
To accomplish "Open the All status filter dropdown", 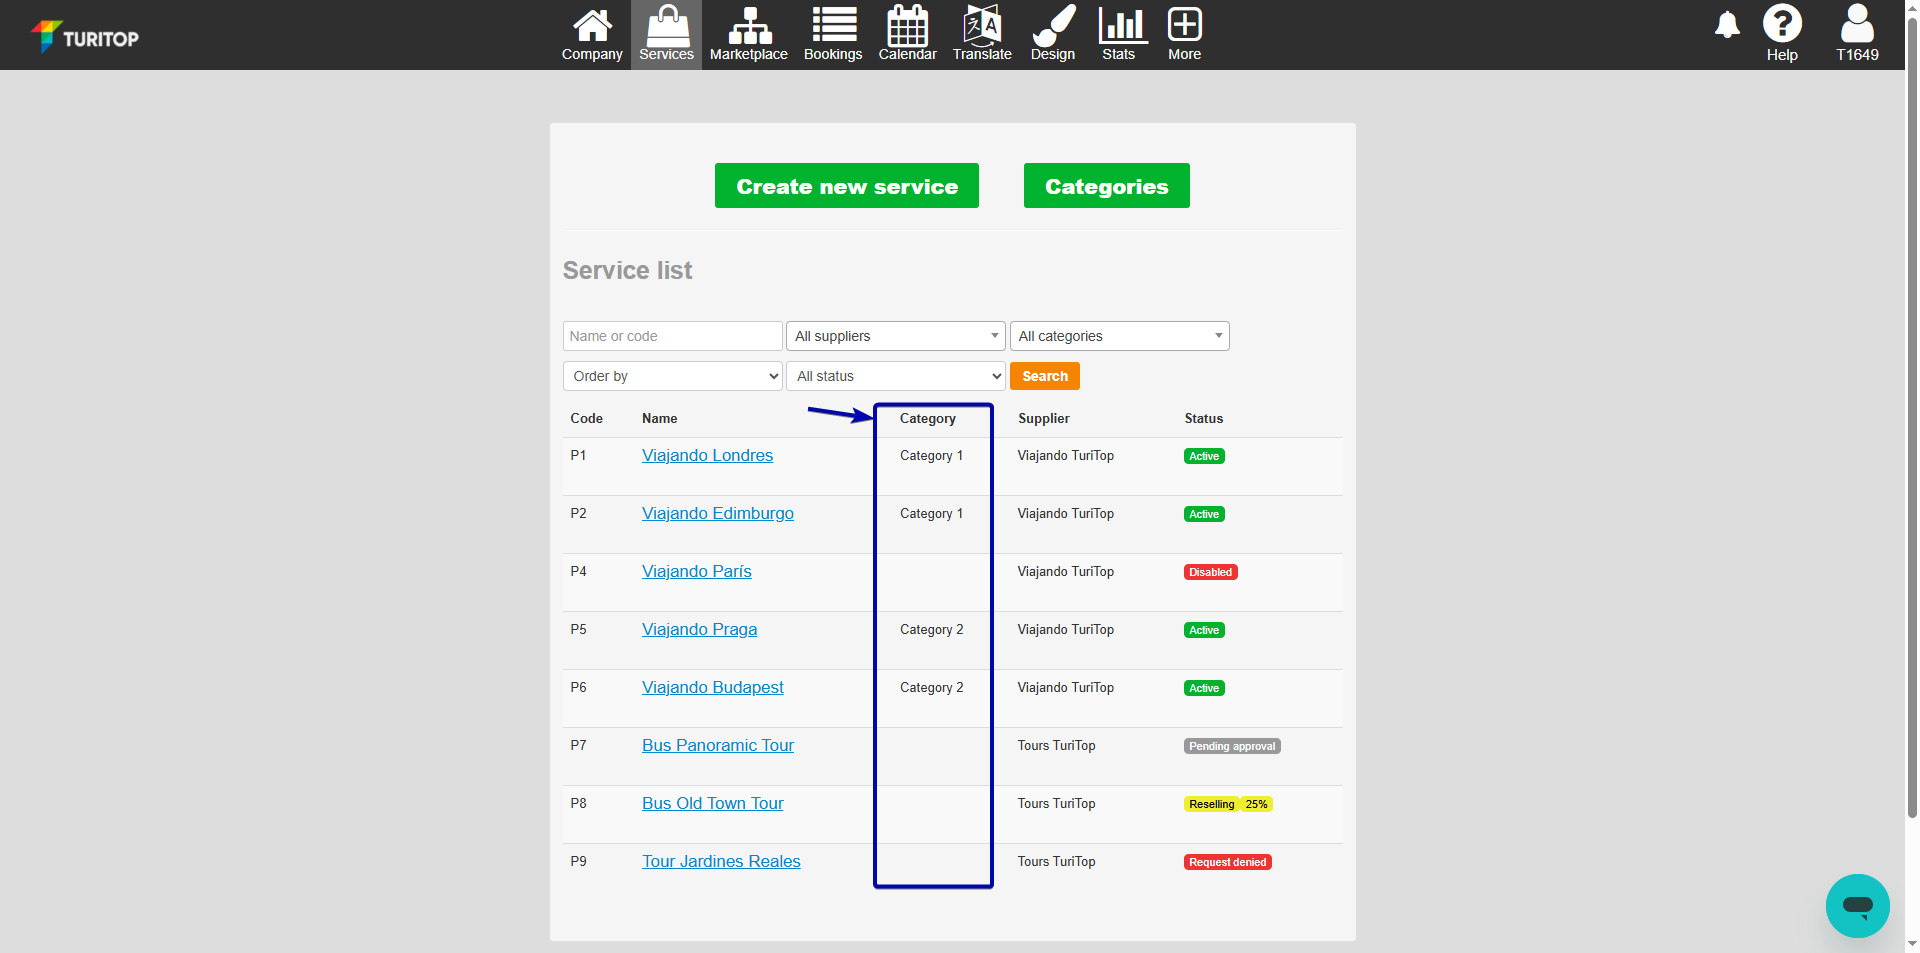I will click(895, 376).
